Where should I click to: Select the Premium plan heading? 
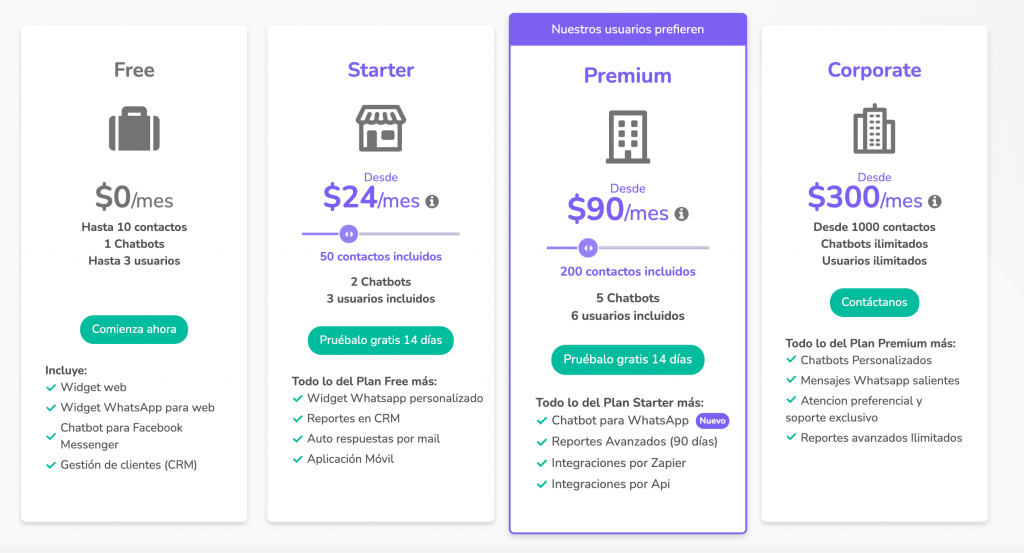(x=627, y=76)
